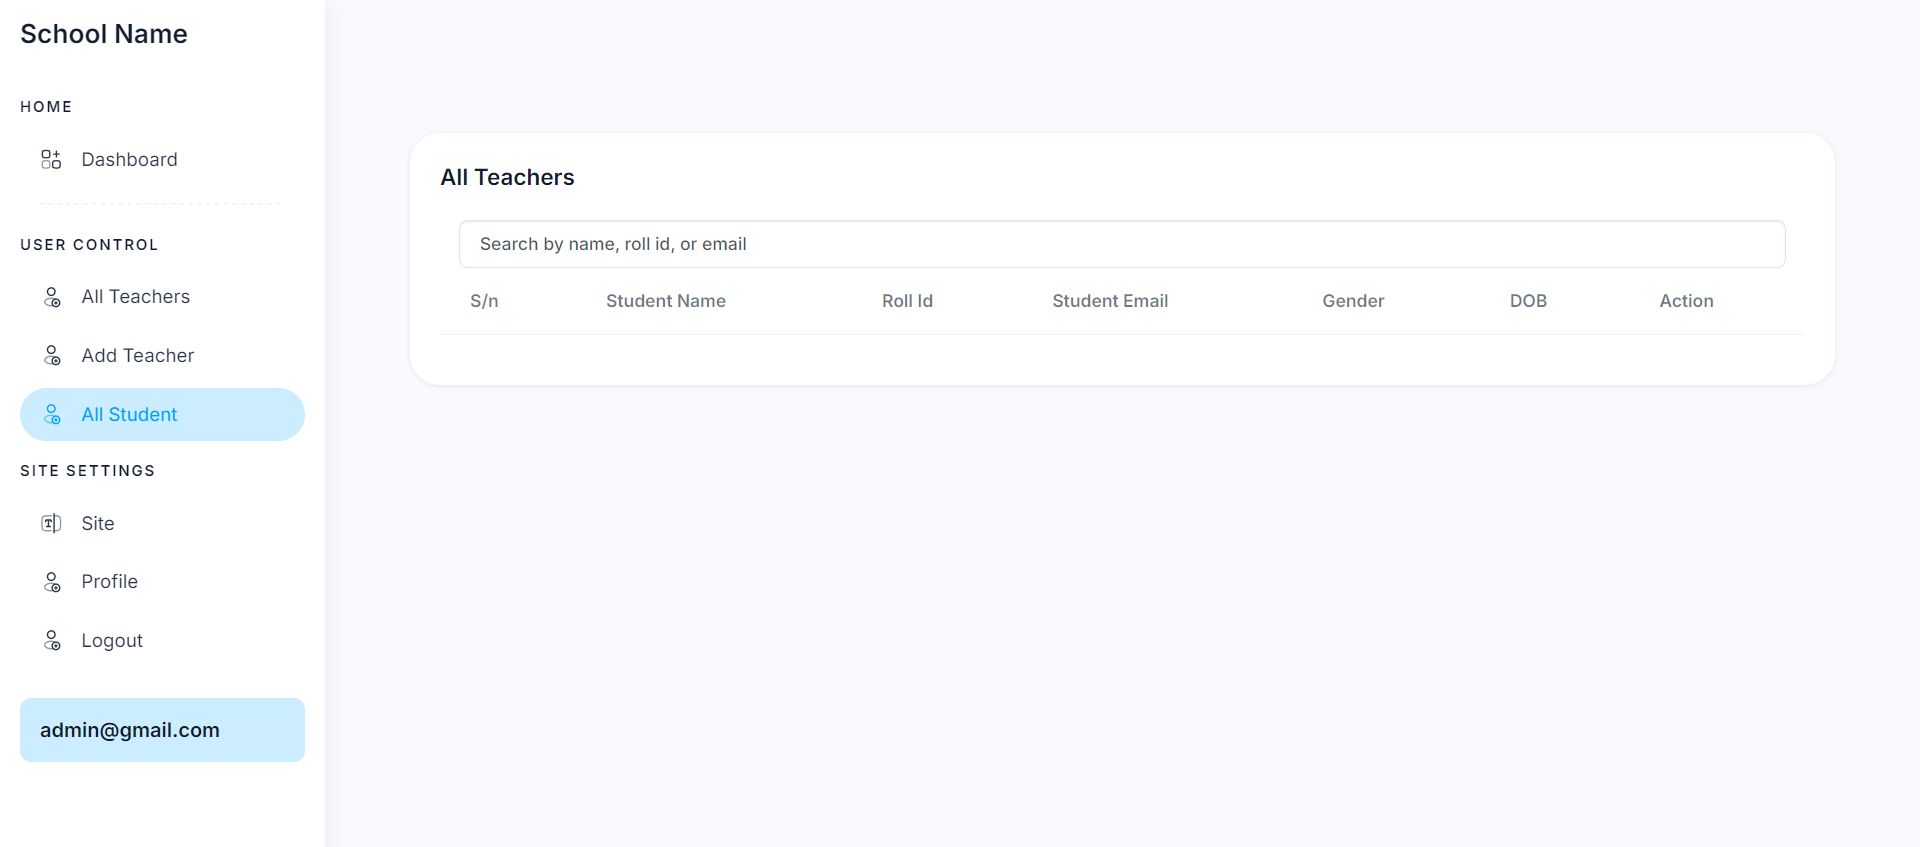Open the Add Teacher page
Viewport: 1920px width, 847px height.
click(137, 356)
